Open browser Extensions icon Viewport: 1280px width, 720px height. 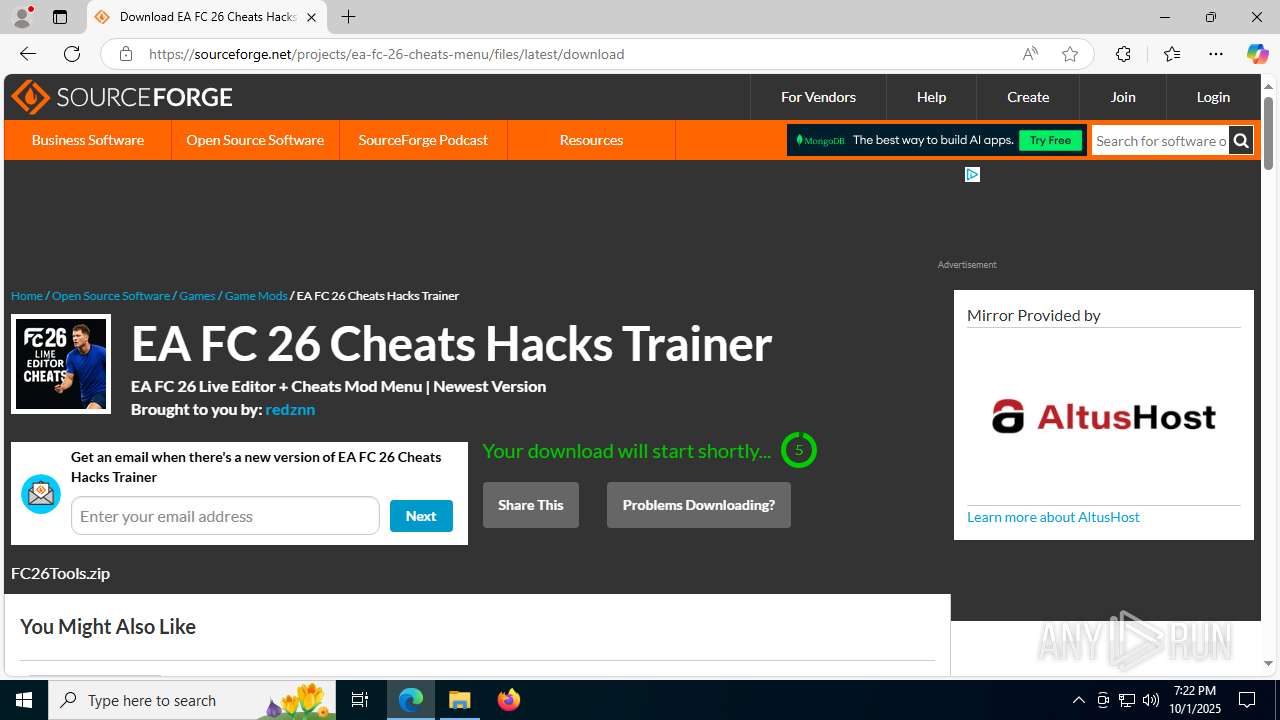[x=1123, y=54]
